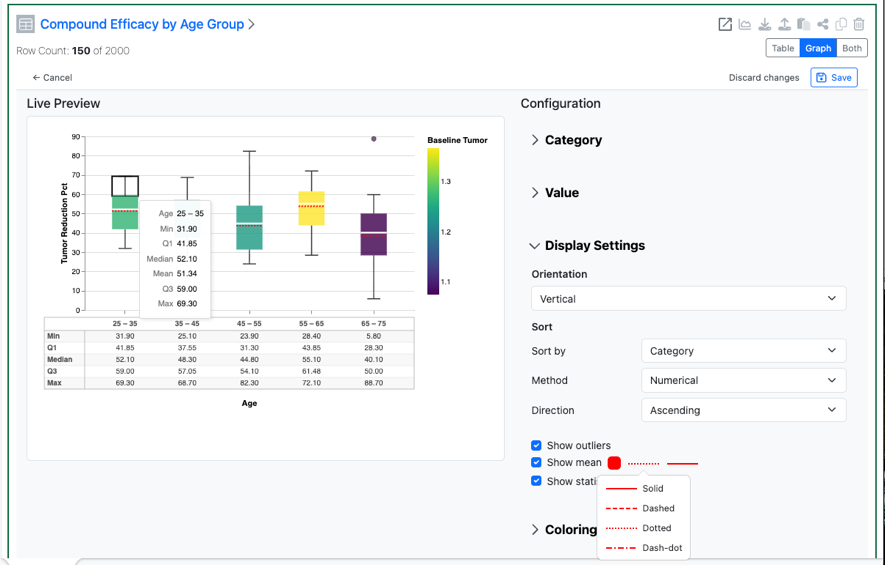Open view in new window icon
This screenshot has height=565, width=885.
725,24
